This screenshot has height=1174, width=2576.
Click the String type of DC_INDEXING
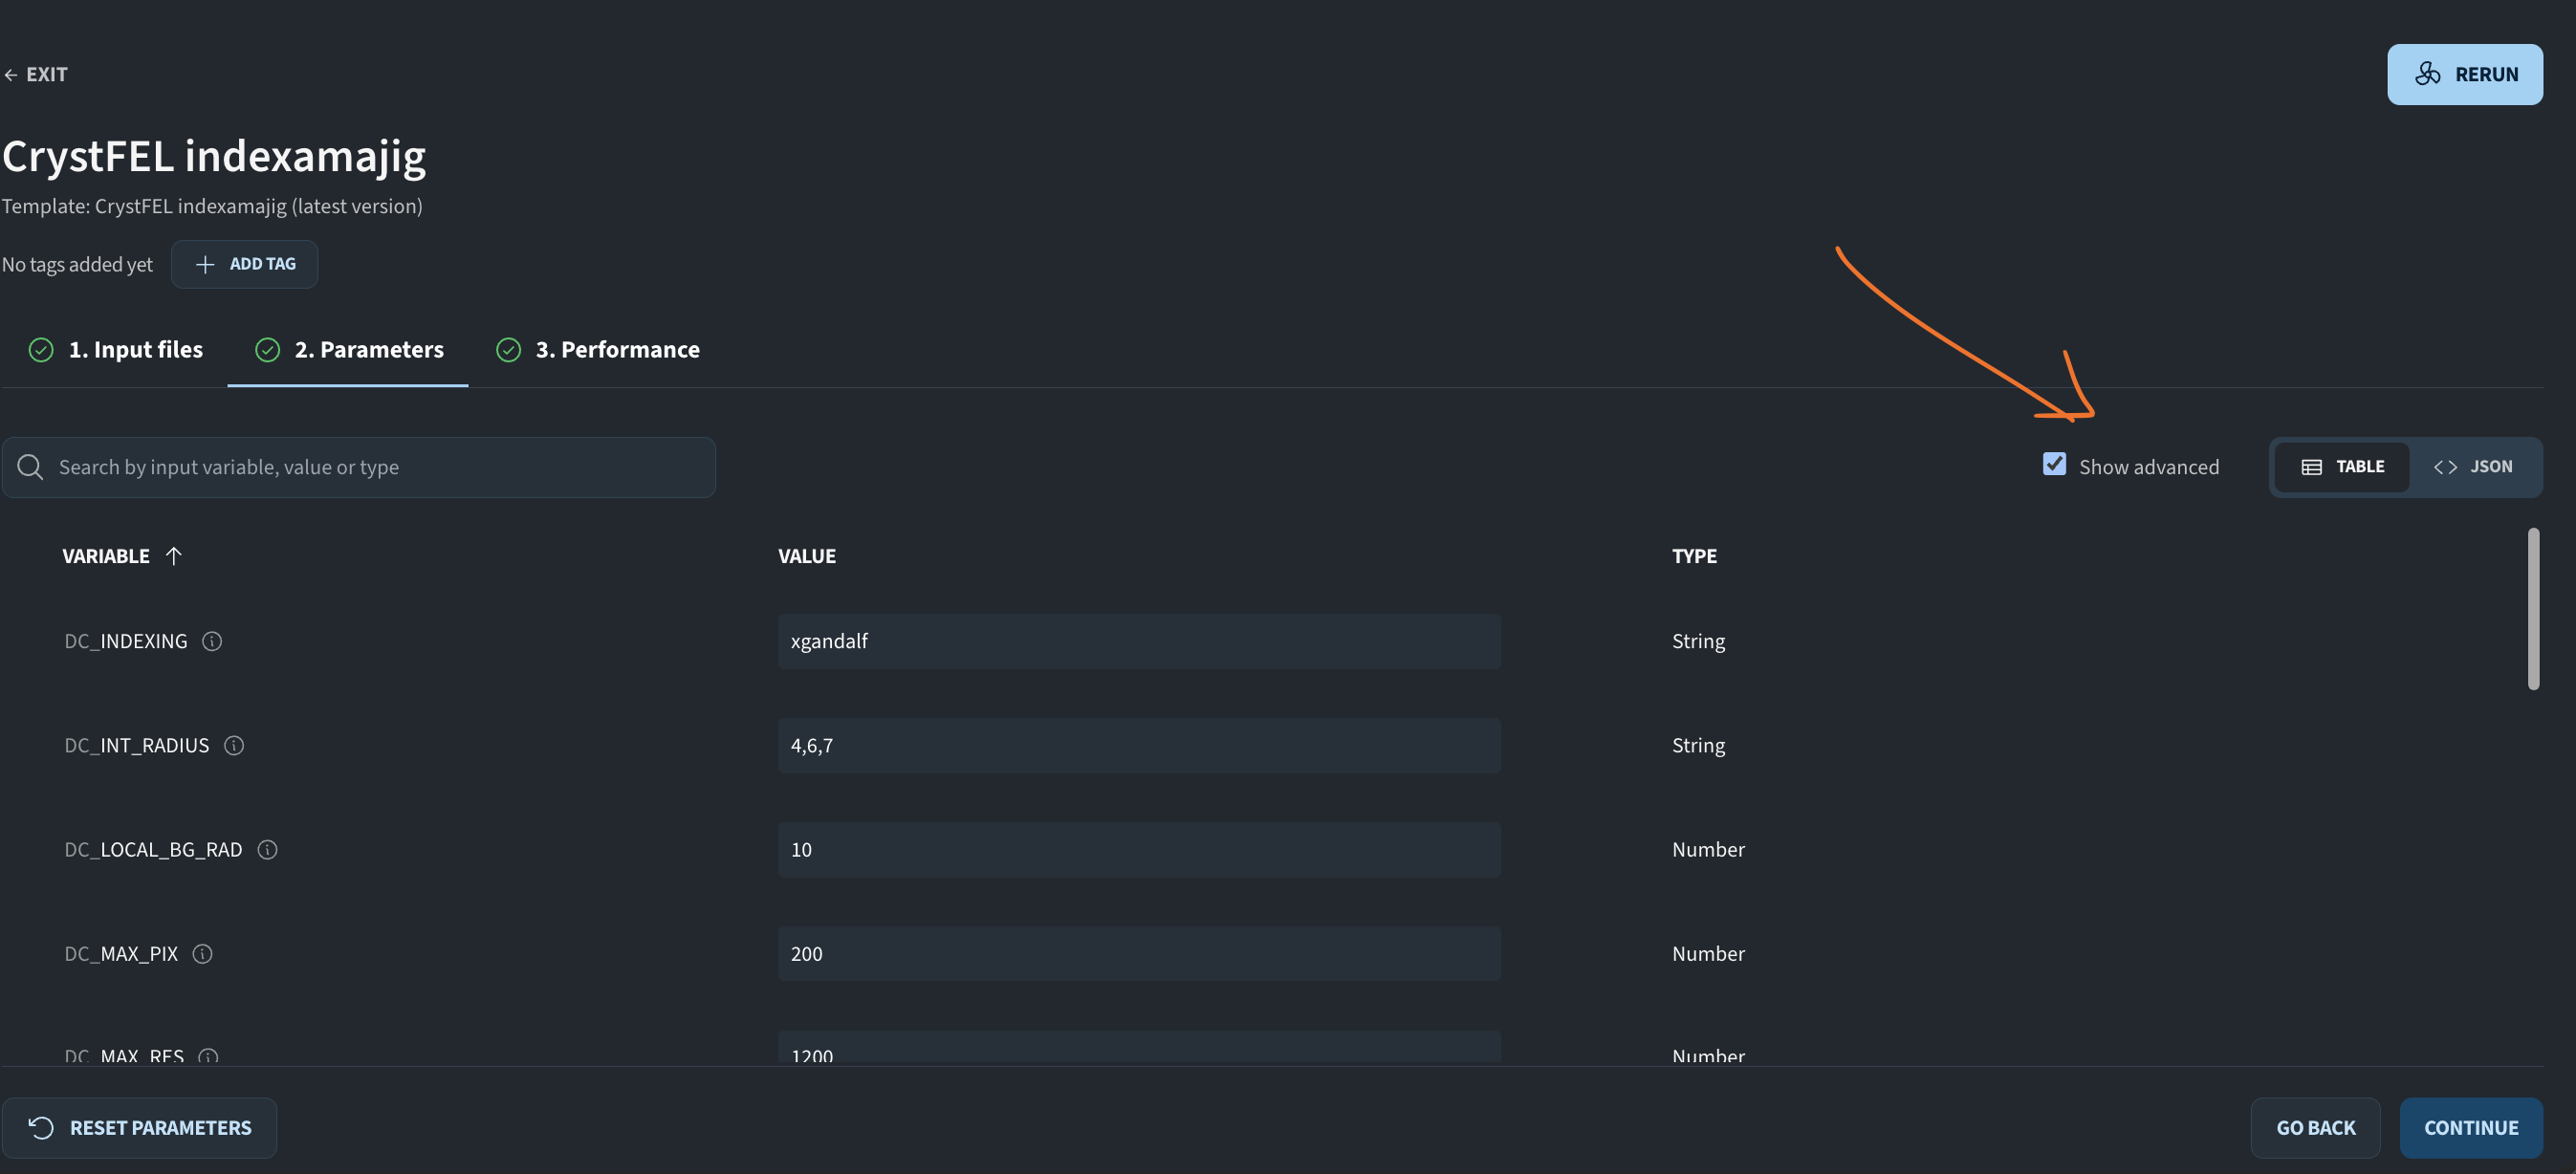(1698, 641)
